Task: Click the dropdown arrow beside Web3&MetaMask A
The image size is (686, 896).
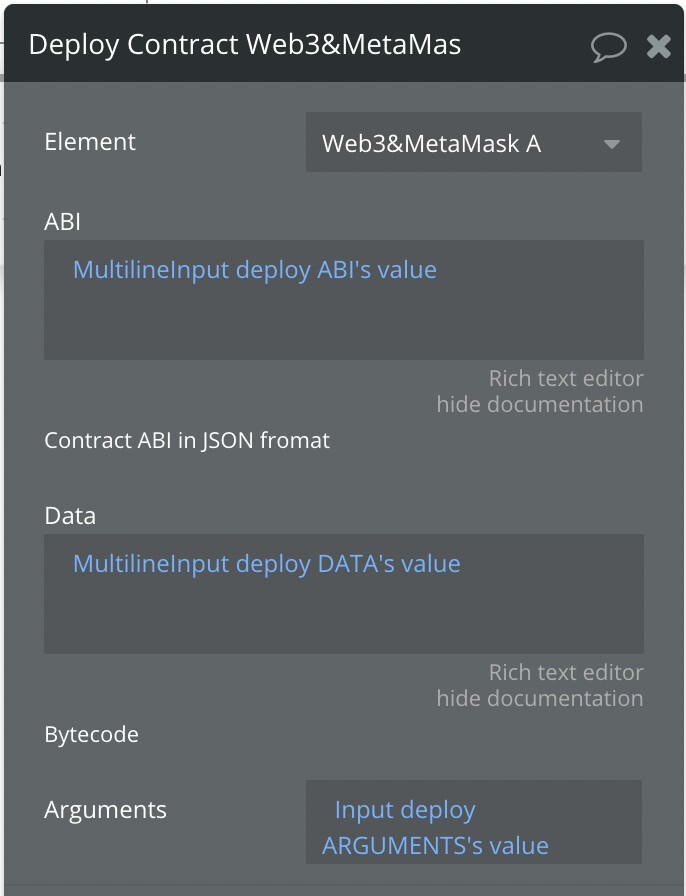Action: tap(612, 144)
